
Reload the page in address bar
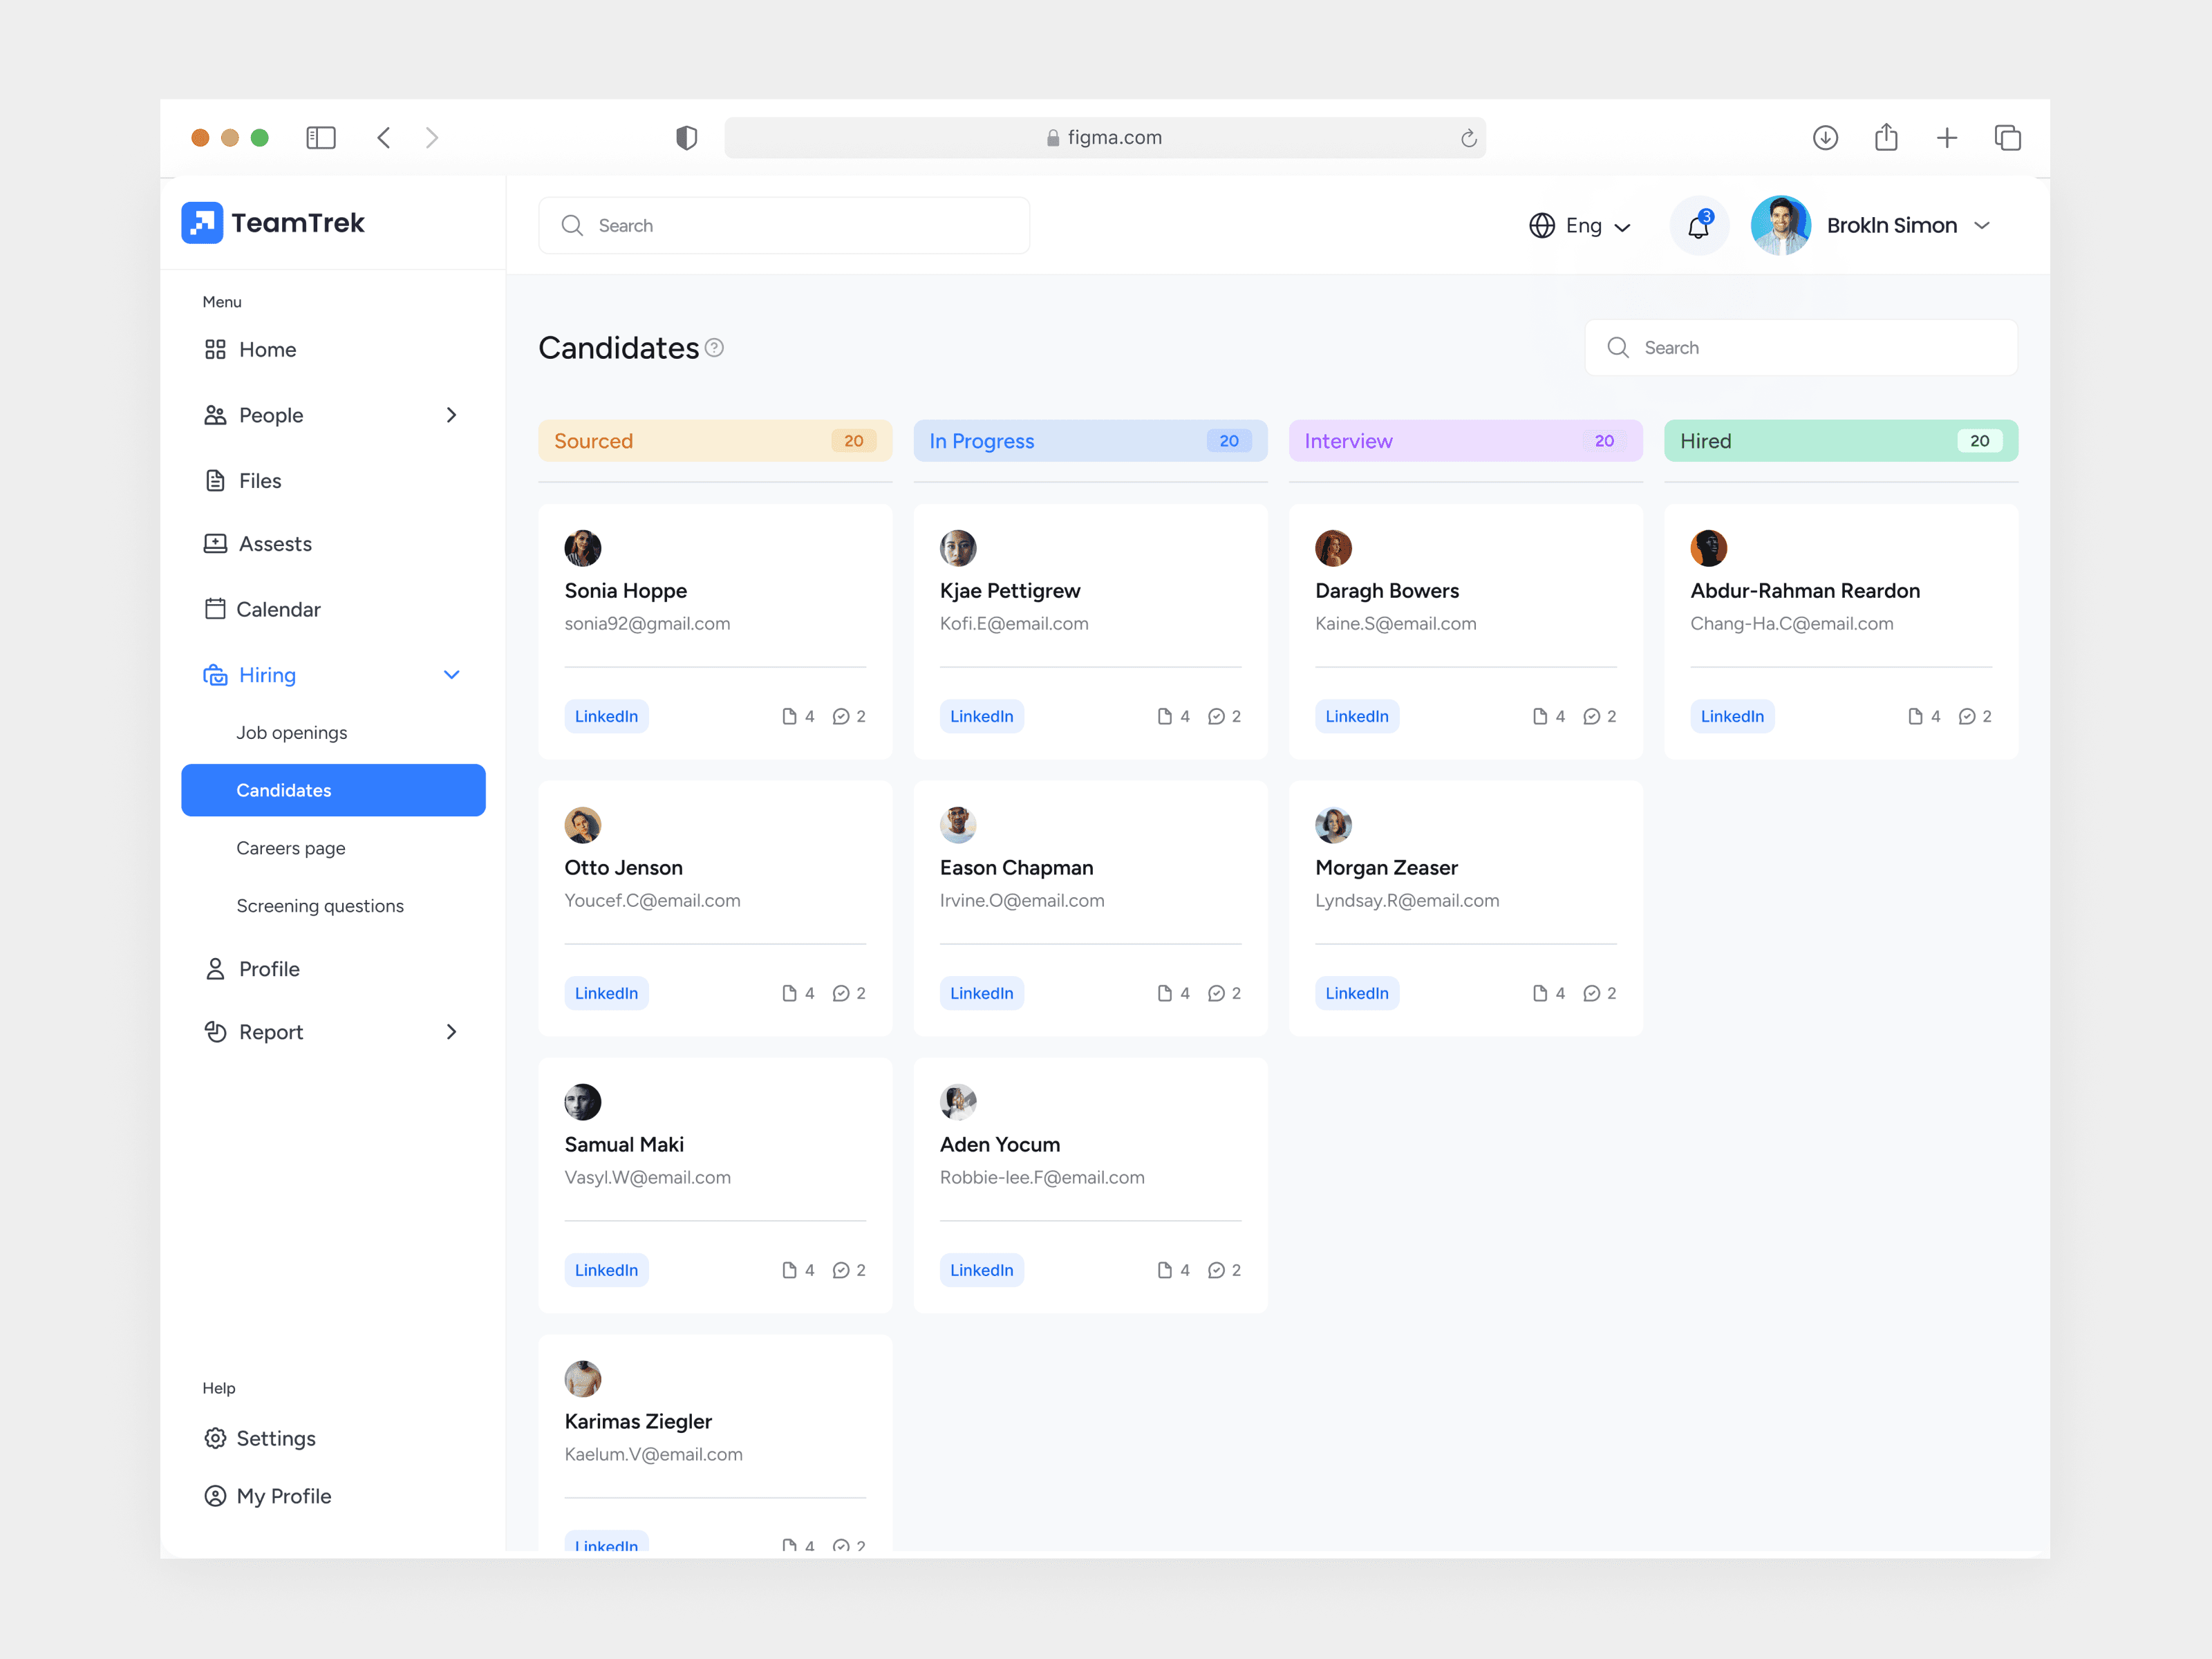[x=1468, y=138]
